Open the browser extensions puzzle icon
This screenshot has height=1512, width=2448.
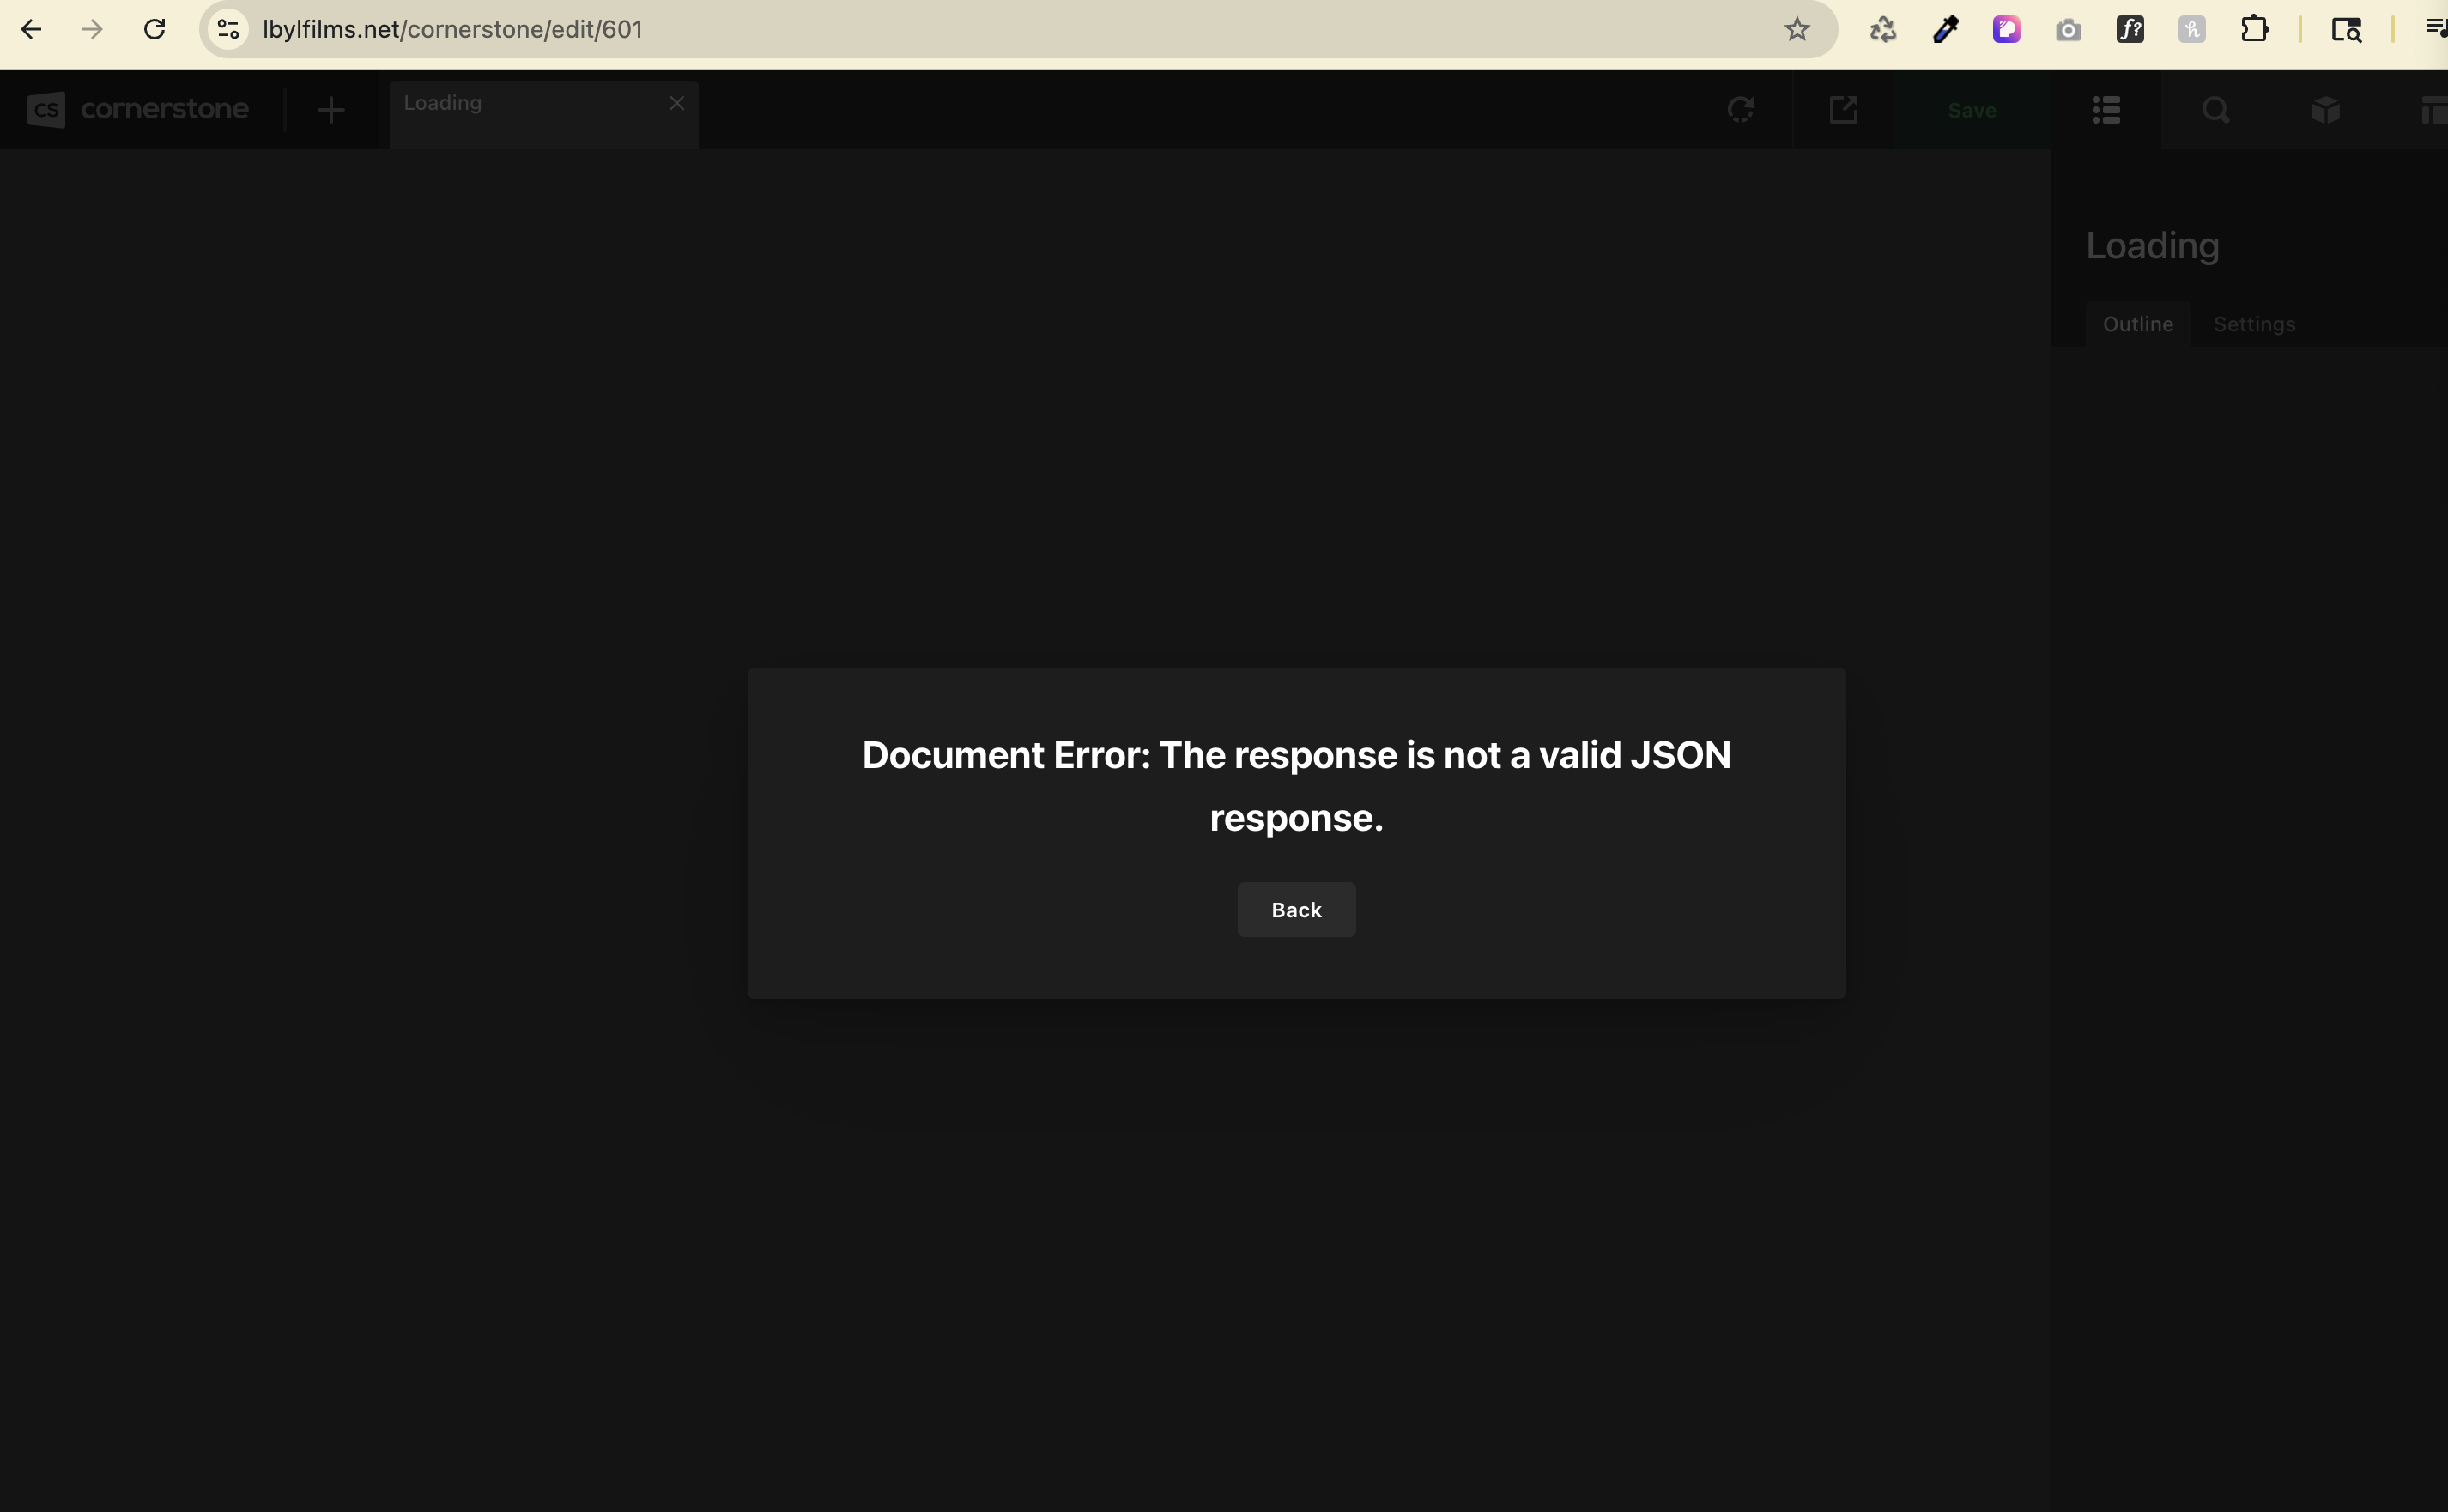pyautogui.click(x=2256, y=29)
